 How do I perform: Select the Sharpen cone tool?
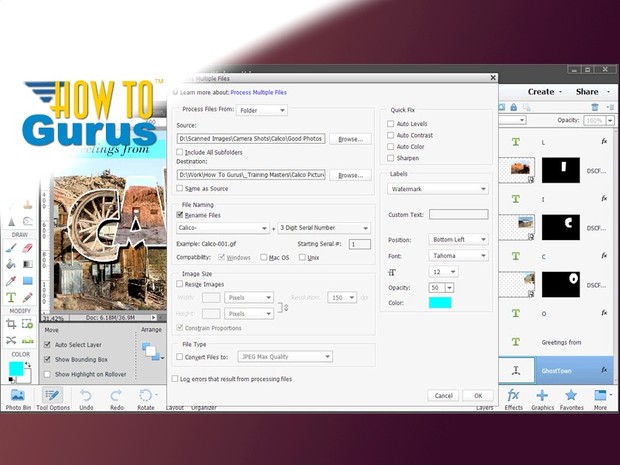pyautogui.click(x=11, y=221)
